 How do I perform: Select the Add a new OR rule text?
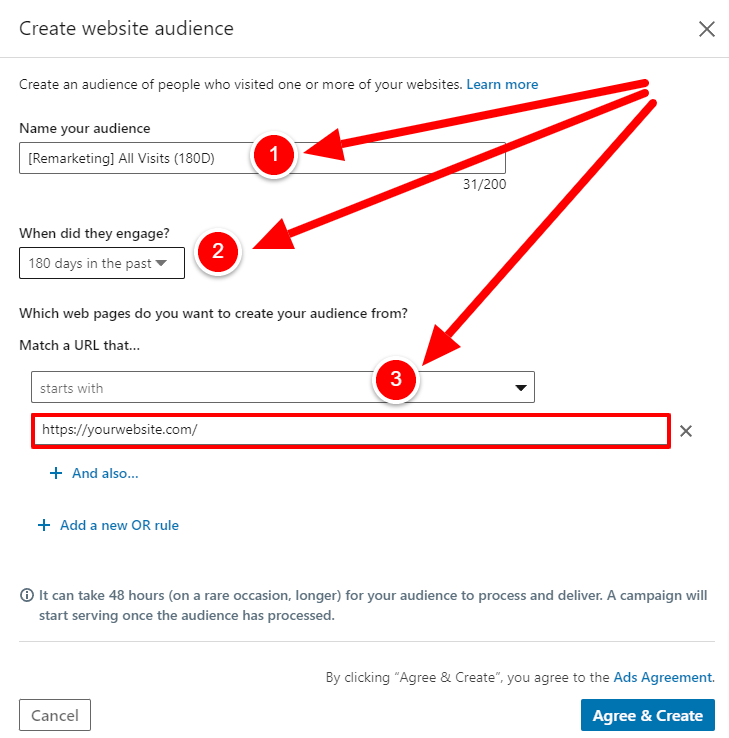120,525
